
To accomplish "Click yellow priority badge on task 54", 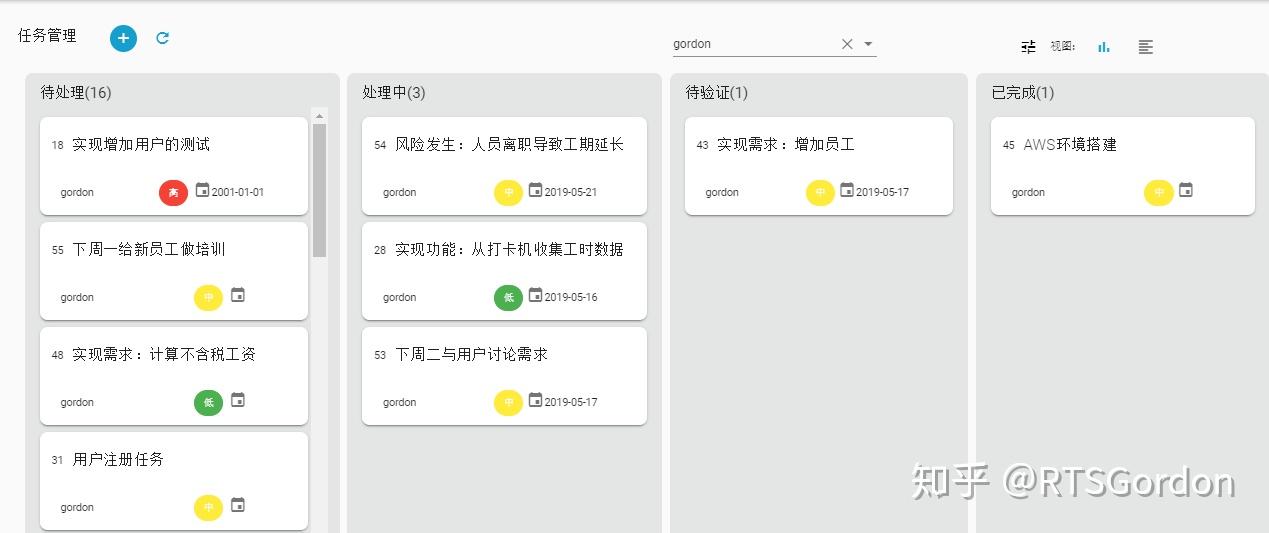I will tap(508, 192).
